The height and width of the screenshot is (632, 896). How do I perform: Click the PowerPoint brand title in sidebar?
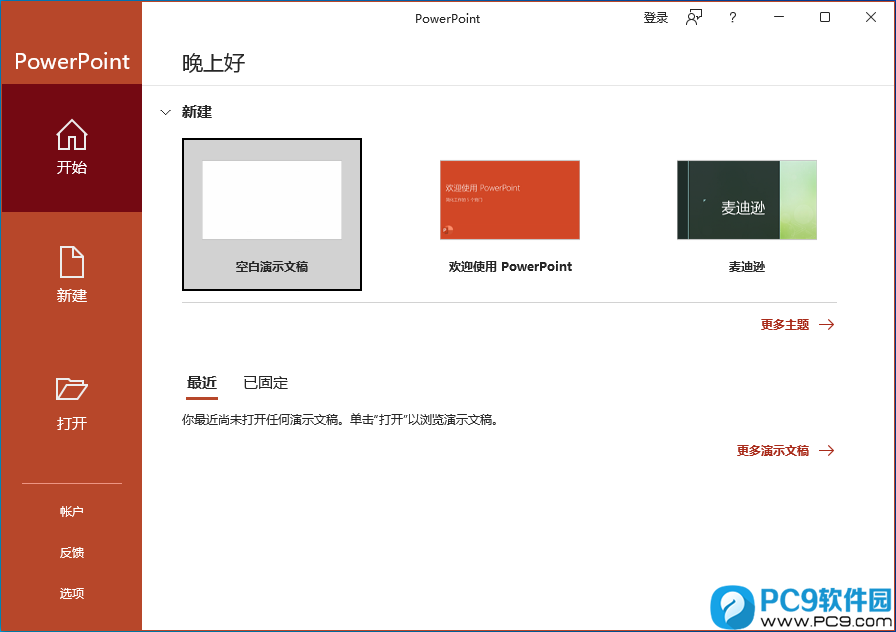[x=72, y=61]
